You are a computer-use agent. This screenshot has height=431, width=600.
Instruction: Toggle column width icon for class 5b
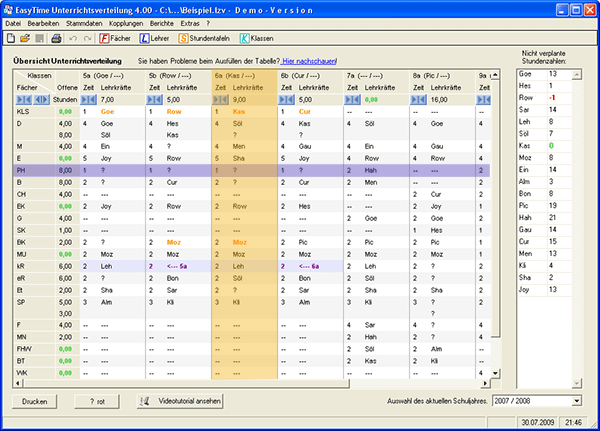pos(155,100)
